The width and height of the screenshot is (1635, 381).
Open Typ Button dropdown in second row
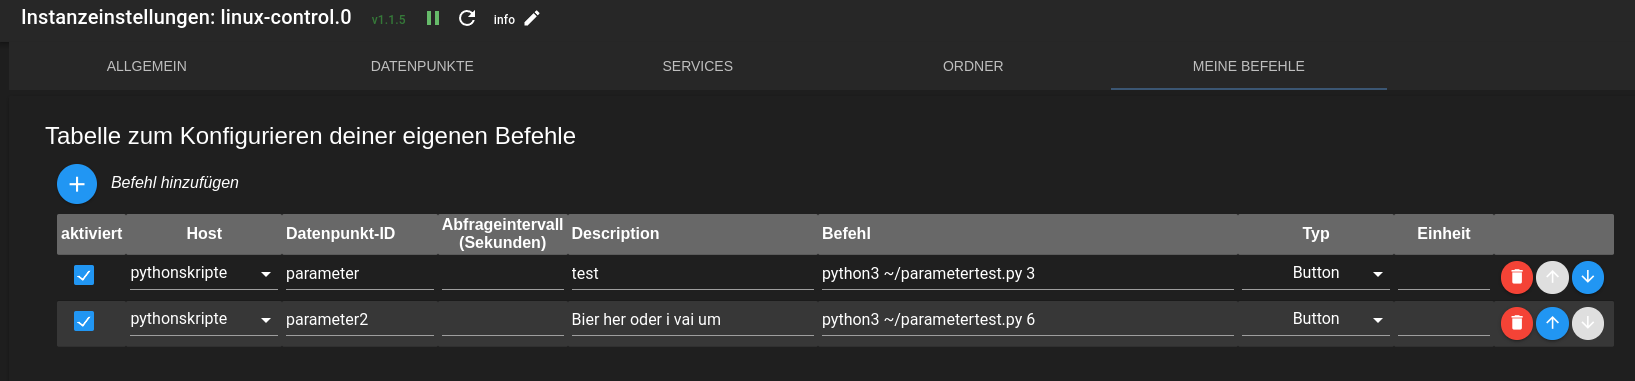(x=1316, y=319)
